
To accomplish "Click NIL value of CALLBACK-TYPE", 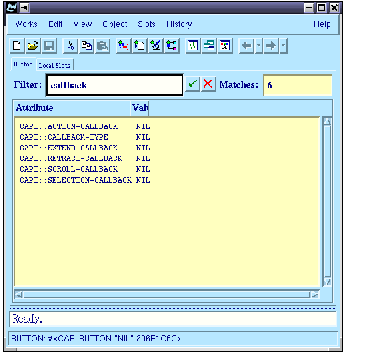I will (143, 137).
